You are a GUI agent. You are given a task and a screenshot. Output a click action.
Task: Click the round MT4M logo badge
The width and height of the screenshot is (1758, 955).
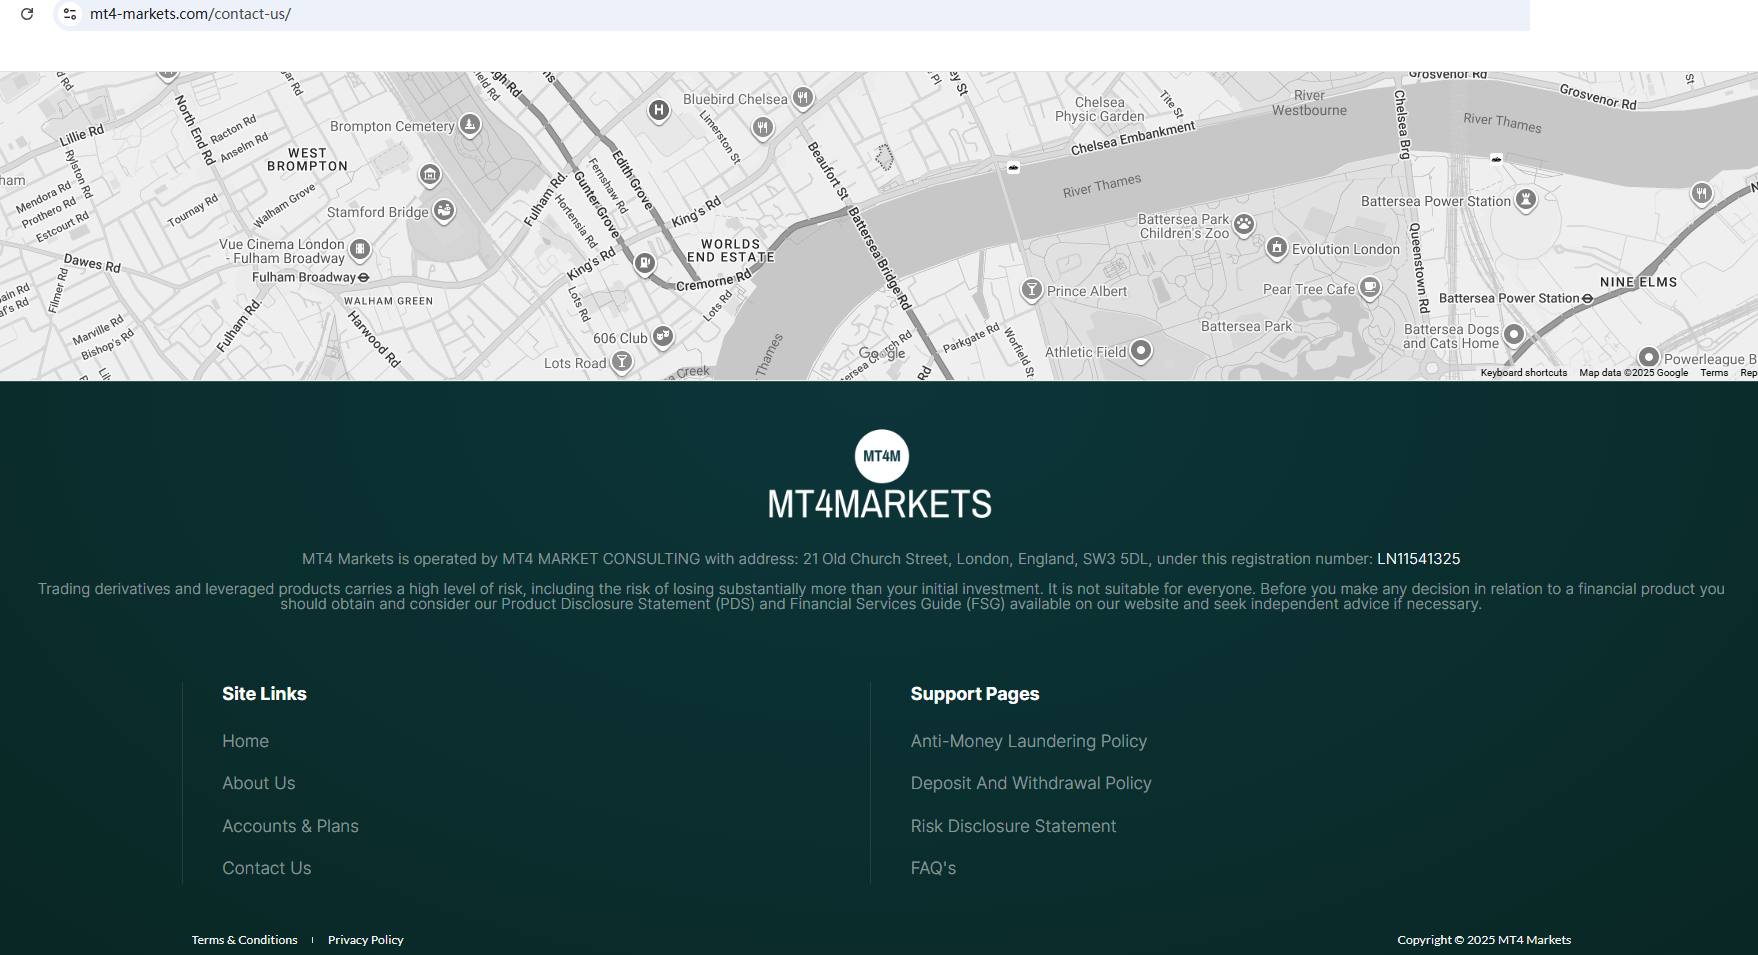click(x=882, y=456)
